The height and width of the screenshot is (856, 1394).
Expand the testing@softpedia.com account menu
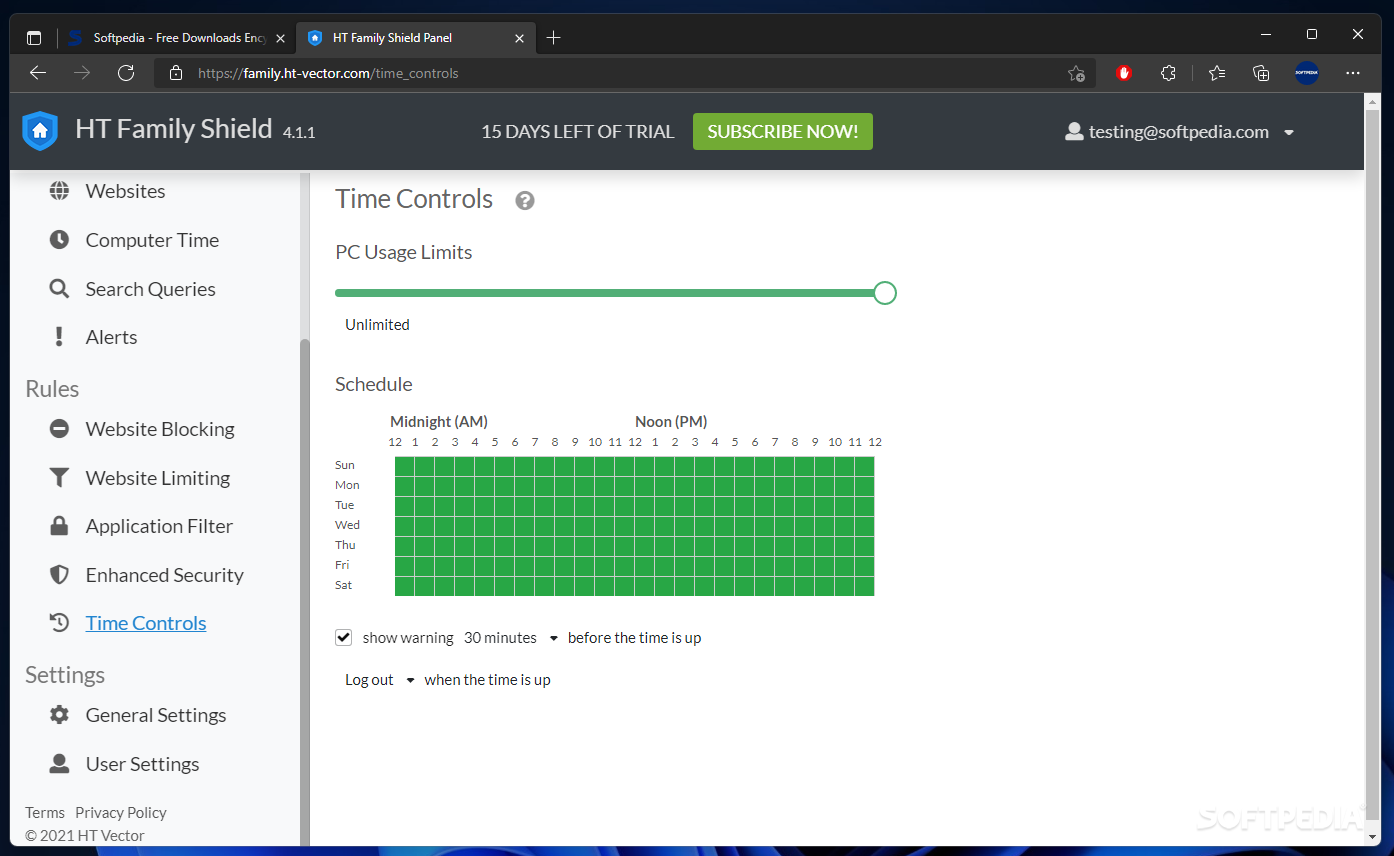[1180, 132]
